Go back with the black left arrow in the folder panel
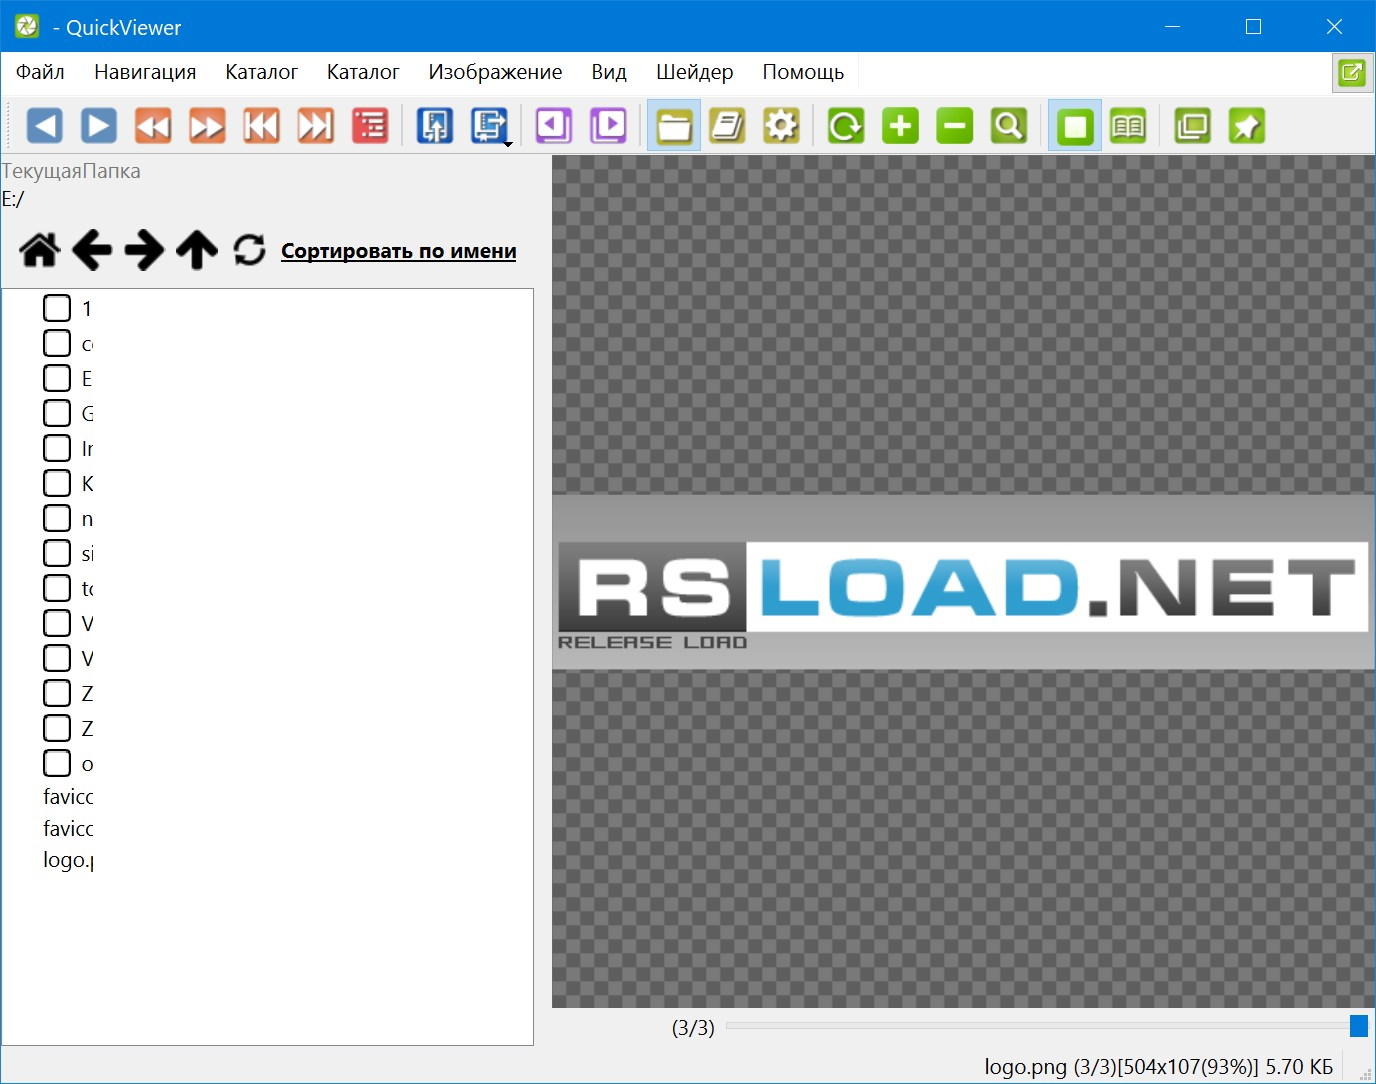The width and height of the screenshot is (1376, 1084). 92,250
